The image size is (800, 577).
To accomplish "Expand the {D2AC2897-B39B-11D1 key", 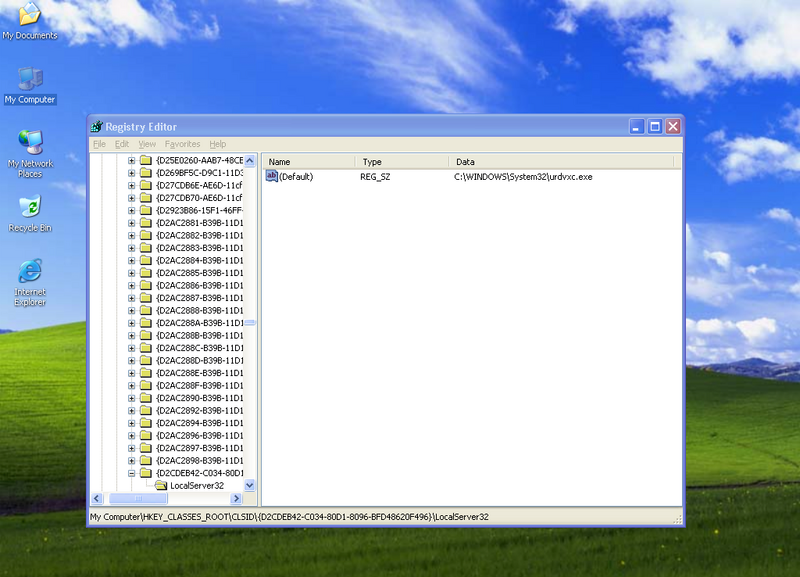I will (x=132, y=448).
